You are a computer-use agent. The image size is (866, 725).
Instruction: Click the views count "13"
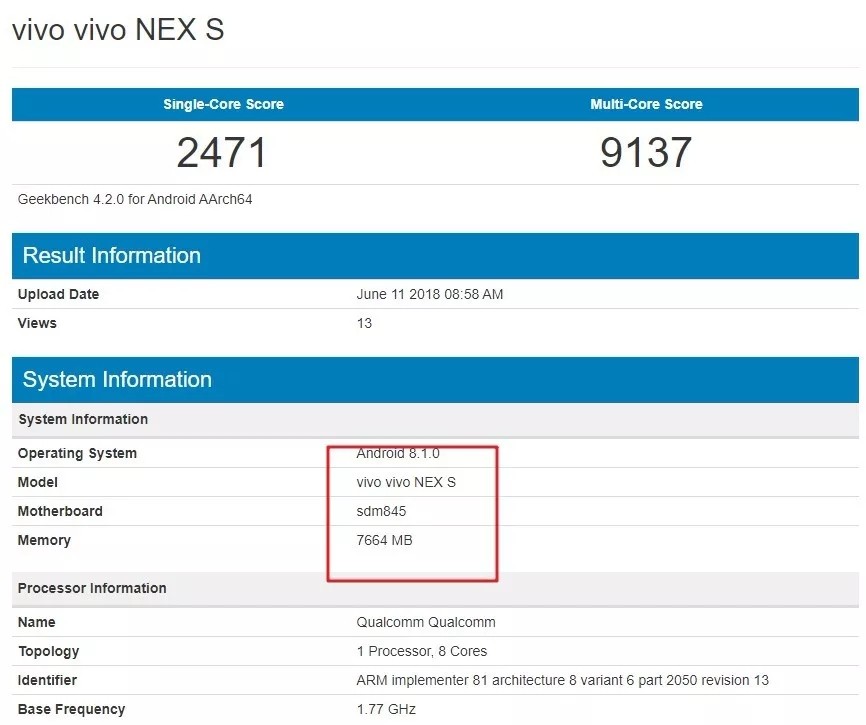[x=365, y=323]
